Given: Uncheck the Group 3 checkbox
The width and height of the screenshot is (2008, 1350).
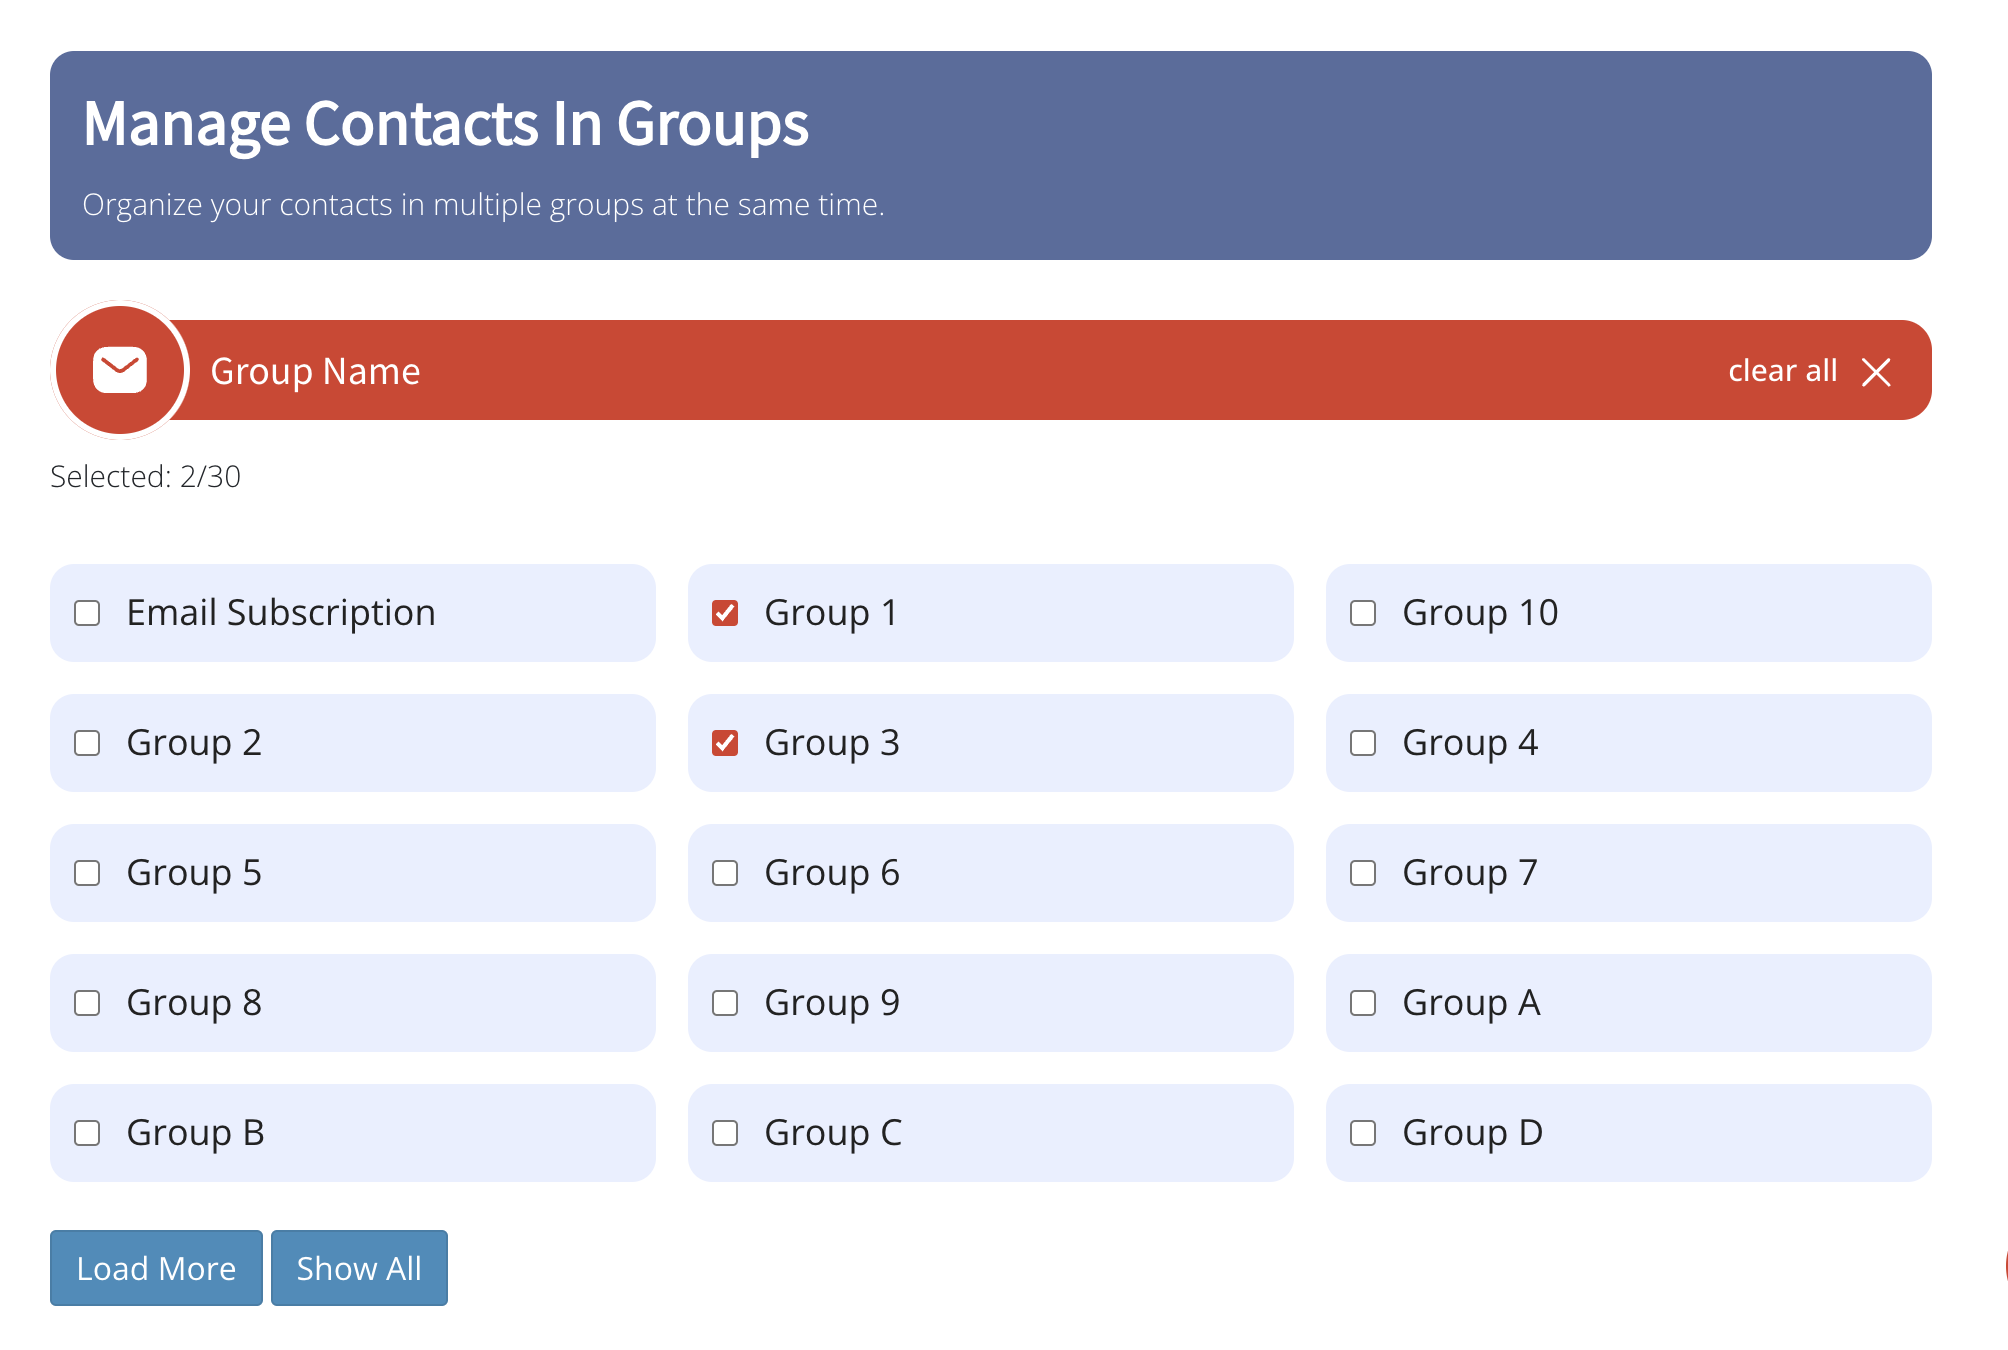Looking at the screenshot, I should point(725,742).
